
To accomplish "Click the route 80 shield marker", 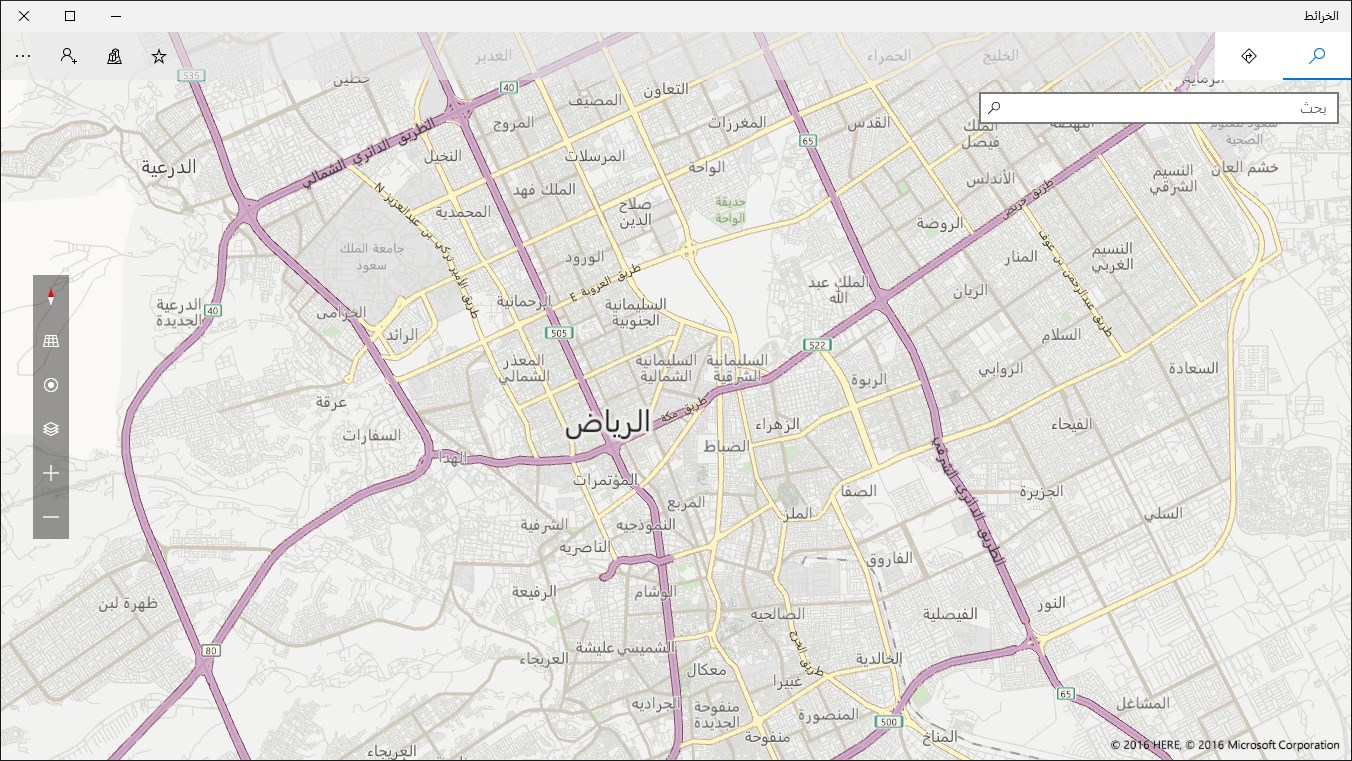I will tap(208, 651).
